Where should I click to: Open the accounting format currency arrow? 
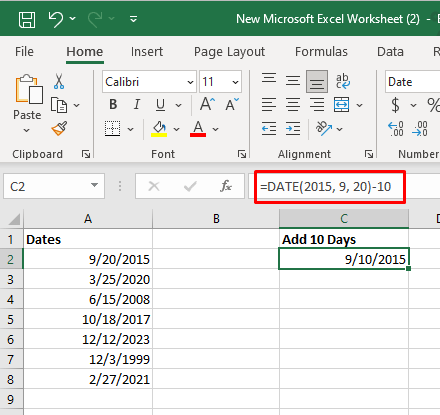[x=413, y=105]
